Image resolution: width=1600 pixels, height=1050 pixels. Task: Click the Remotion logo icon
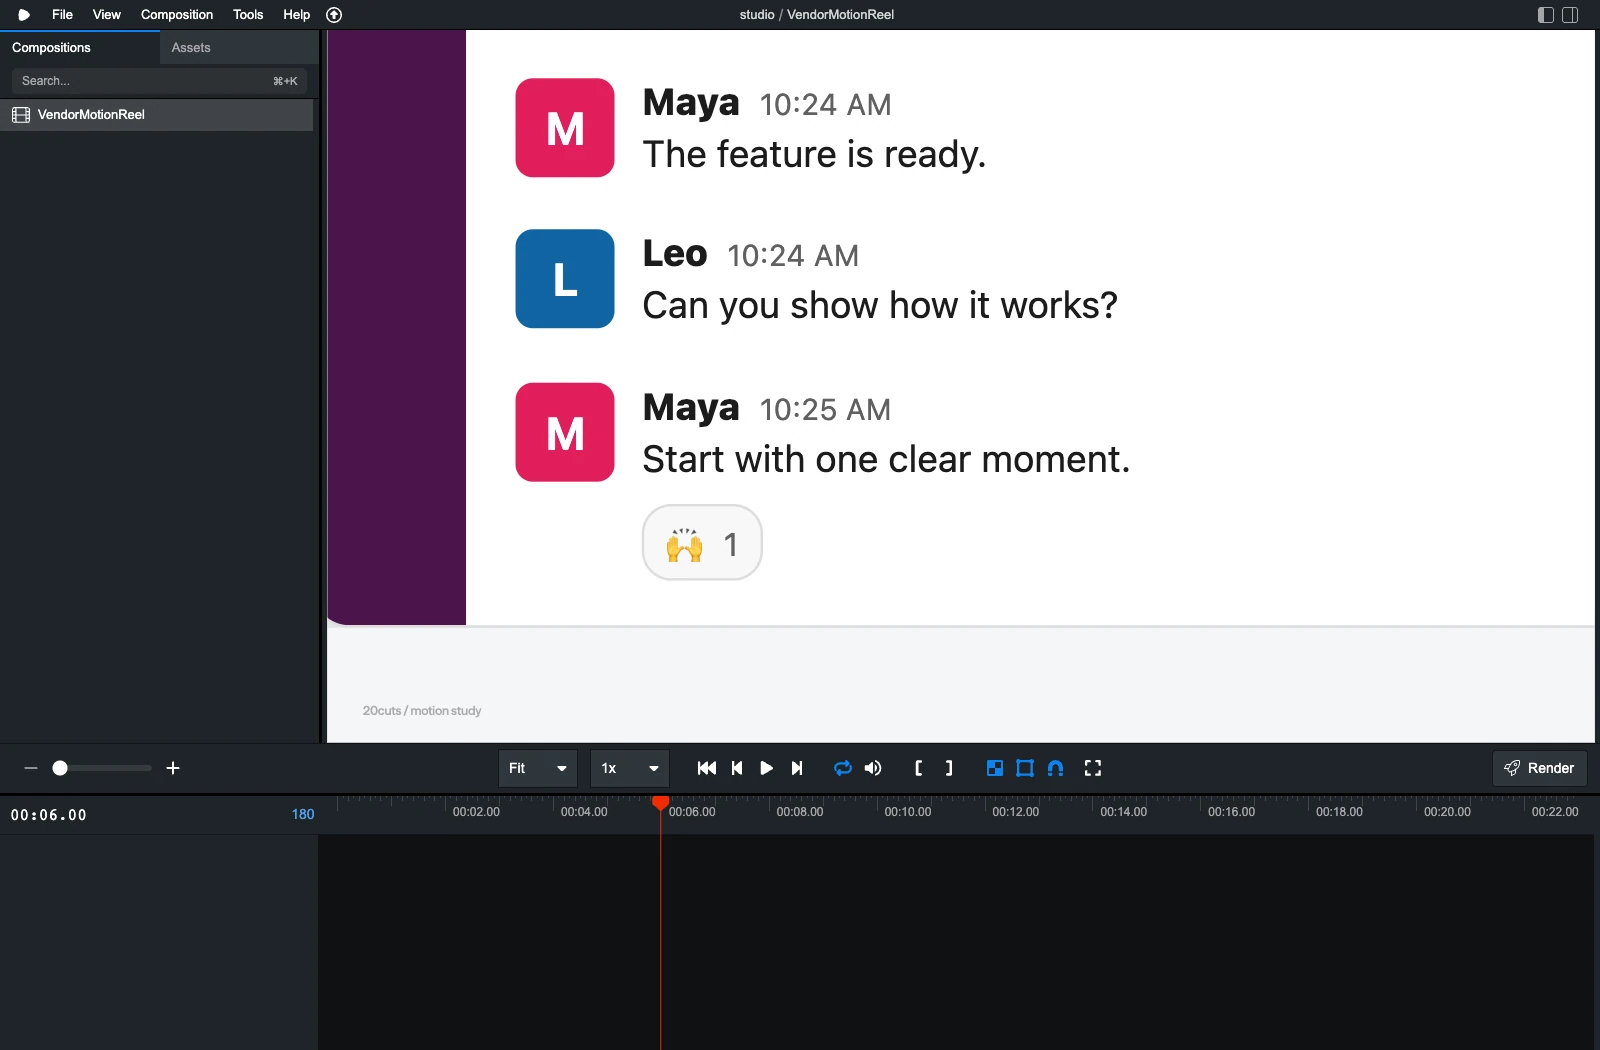click(x=23, y=15)
